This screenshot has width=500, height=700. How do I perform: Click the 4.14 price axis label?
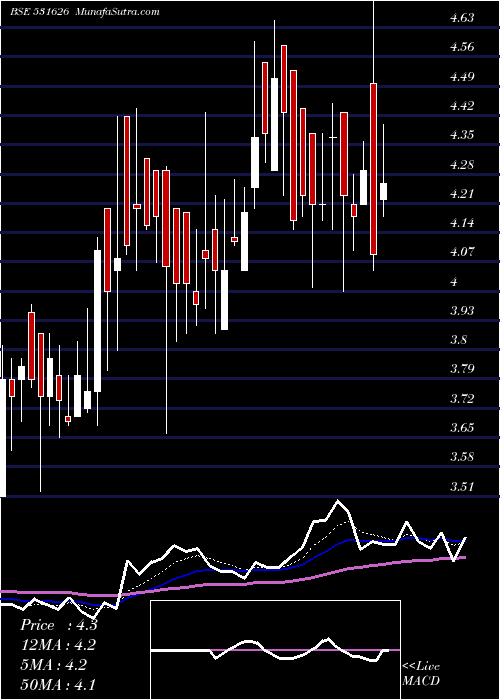[462, 223]
